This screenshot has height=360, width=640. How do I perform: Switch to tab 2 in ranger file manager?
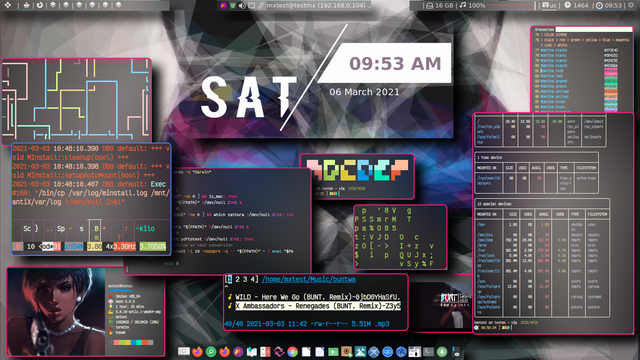[x=237, y=279]
